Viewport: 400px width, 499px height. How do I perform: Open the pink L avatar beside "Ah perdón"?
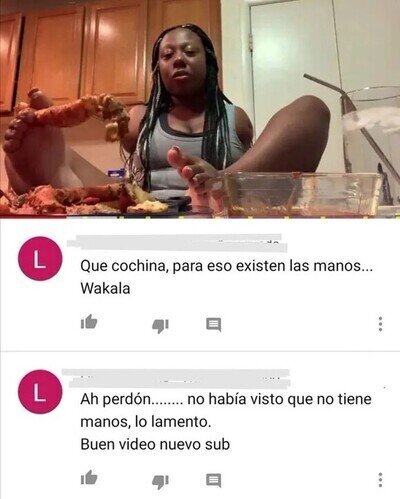[x=40, y=392]
